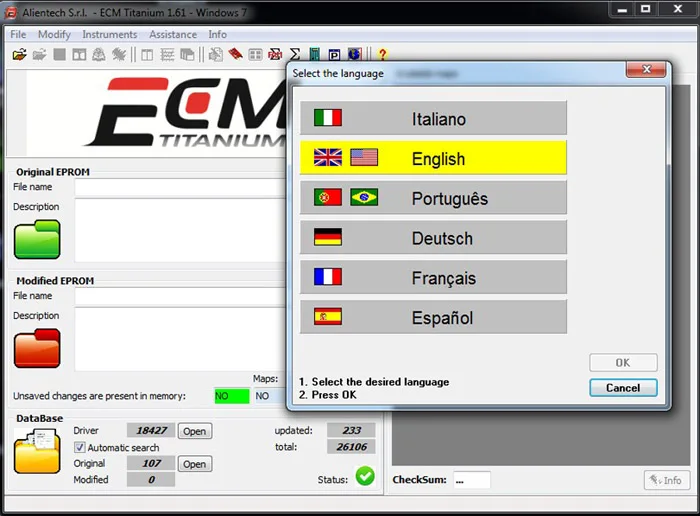700x516 pixels.
Task: Click the Modified EPROM Description box
Action: coord(180,339)
